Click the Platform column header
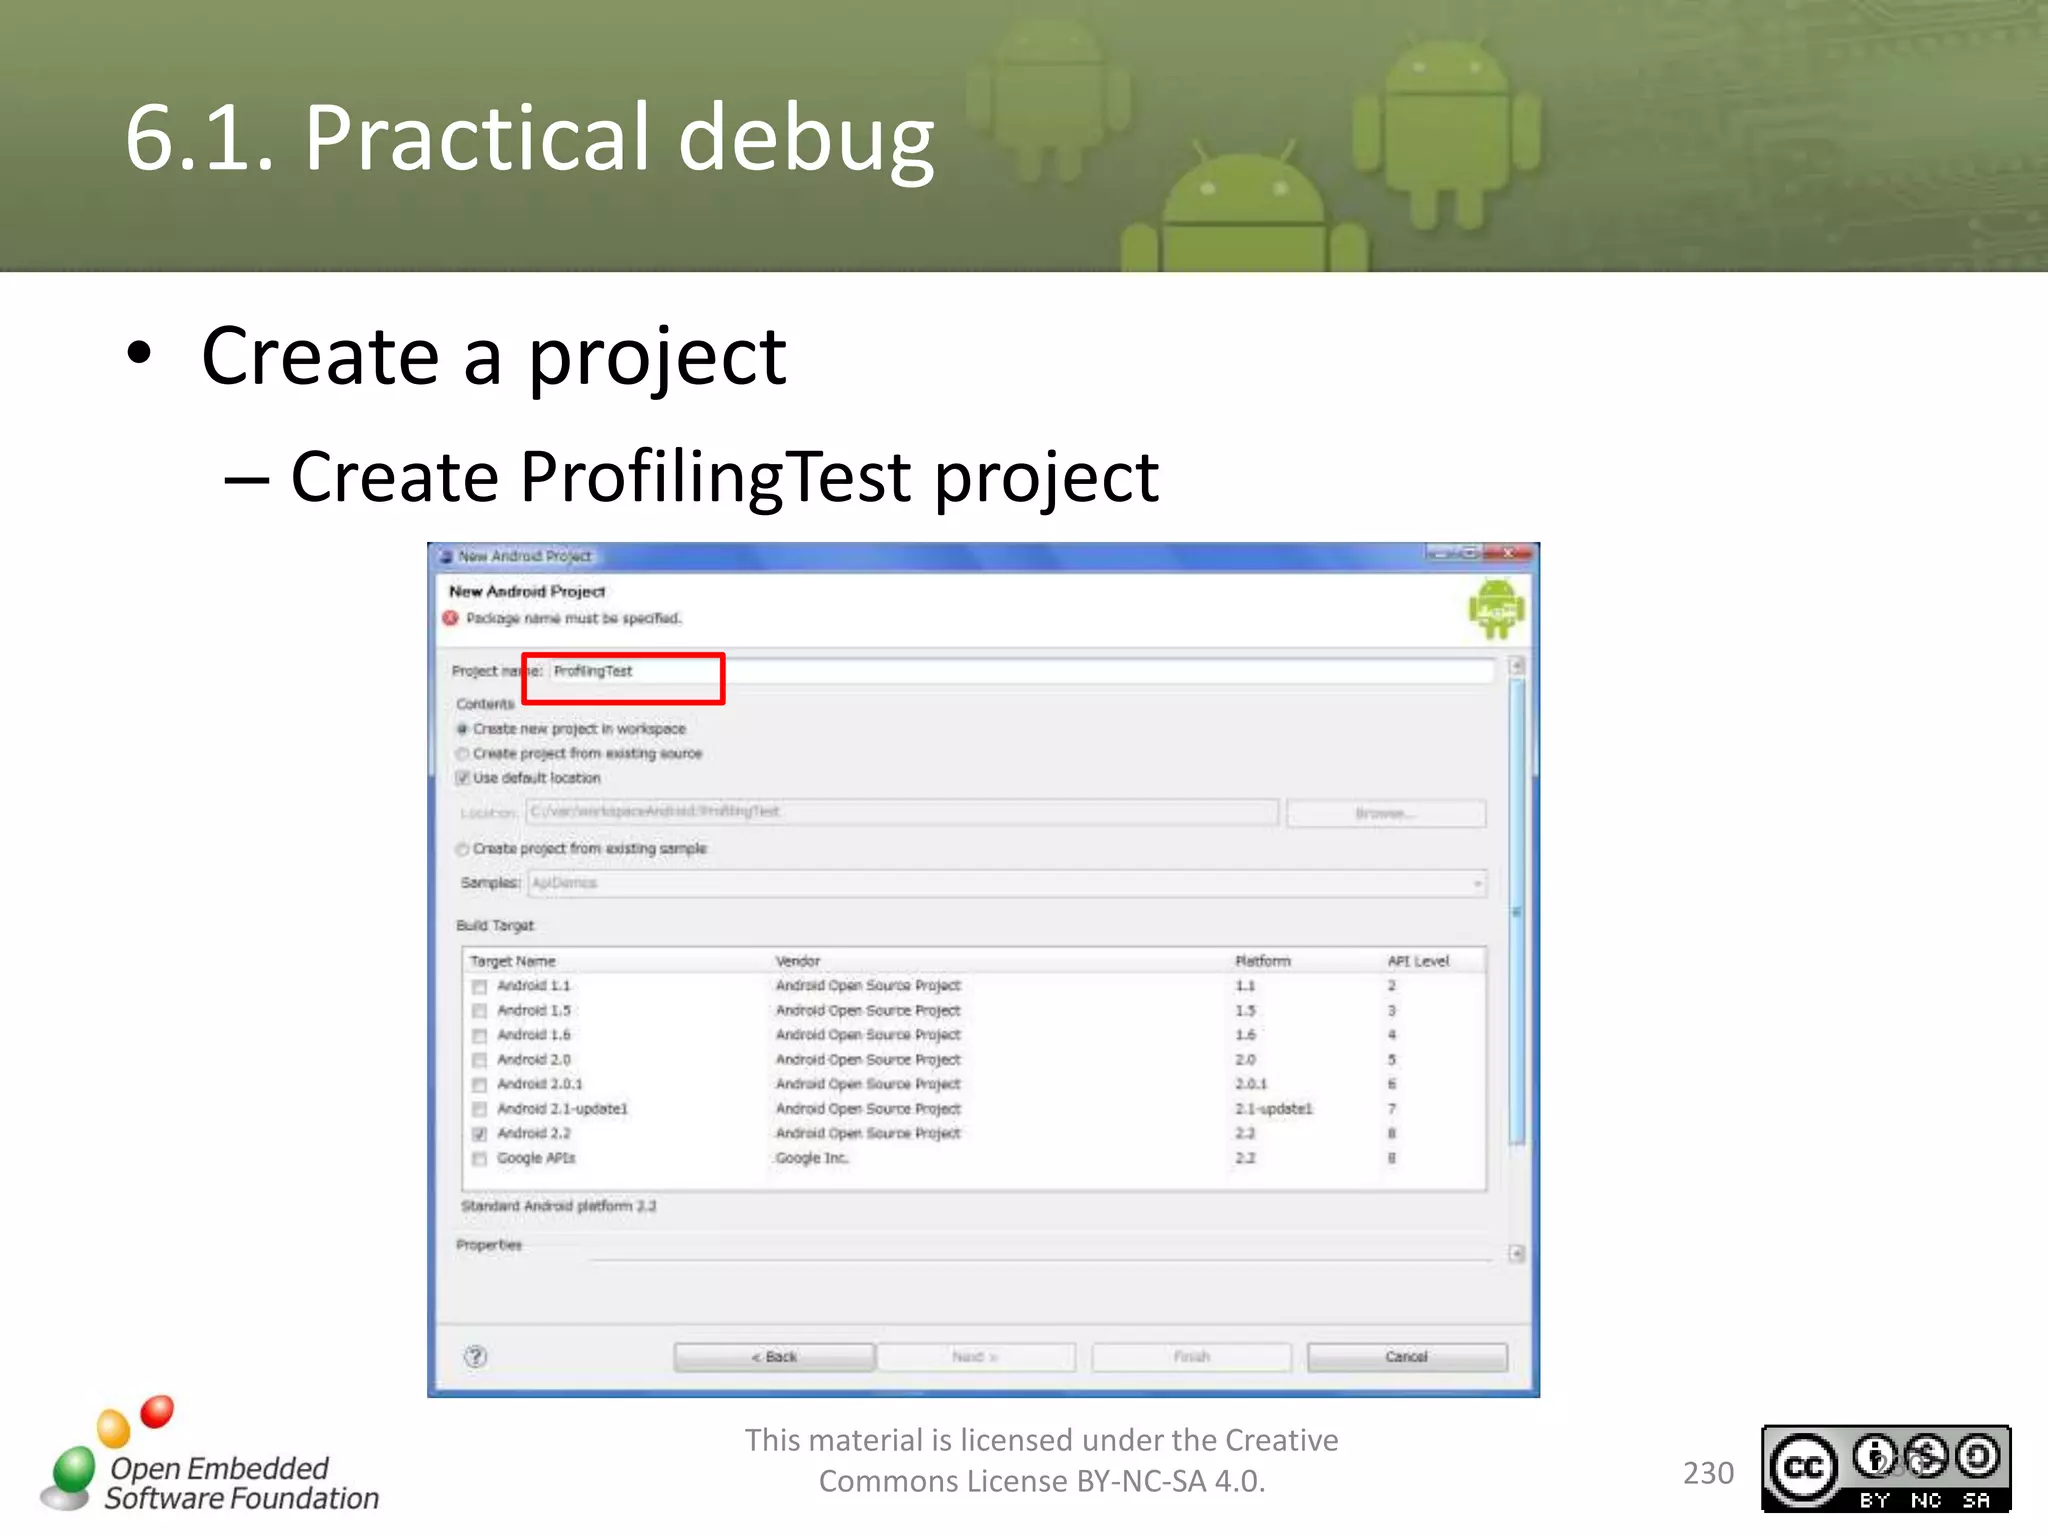Screen dimensions: 2048x1536 click(1263, 961)
